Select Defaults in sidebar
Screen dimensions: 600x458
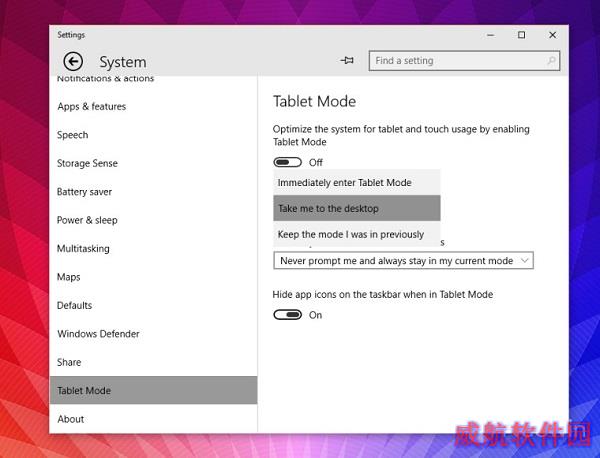click(153, 305)
